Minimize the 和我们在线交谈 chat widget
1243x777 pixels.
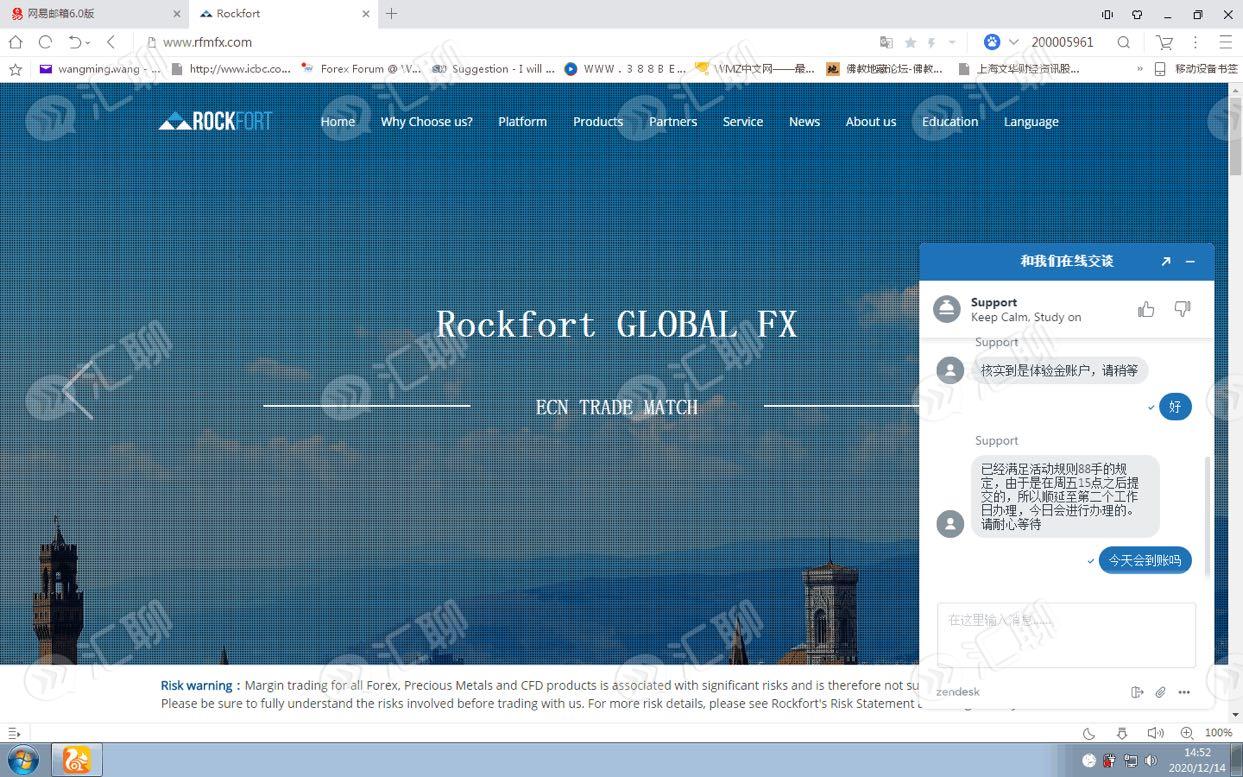point(1190,261)
